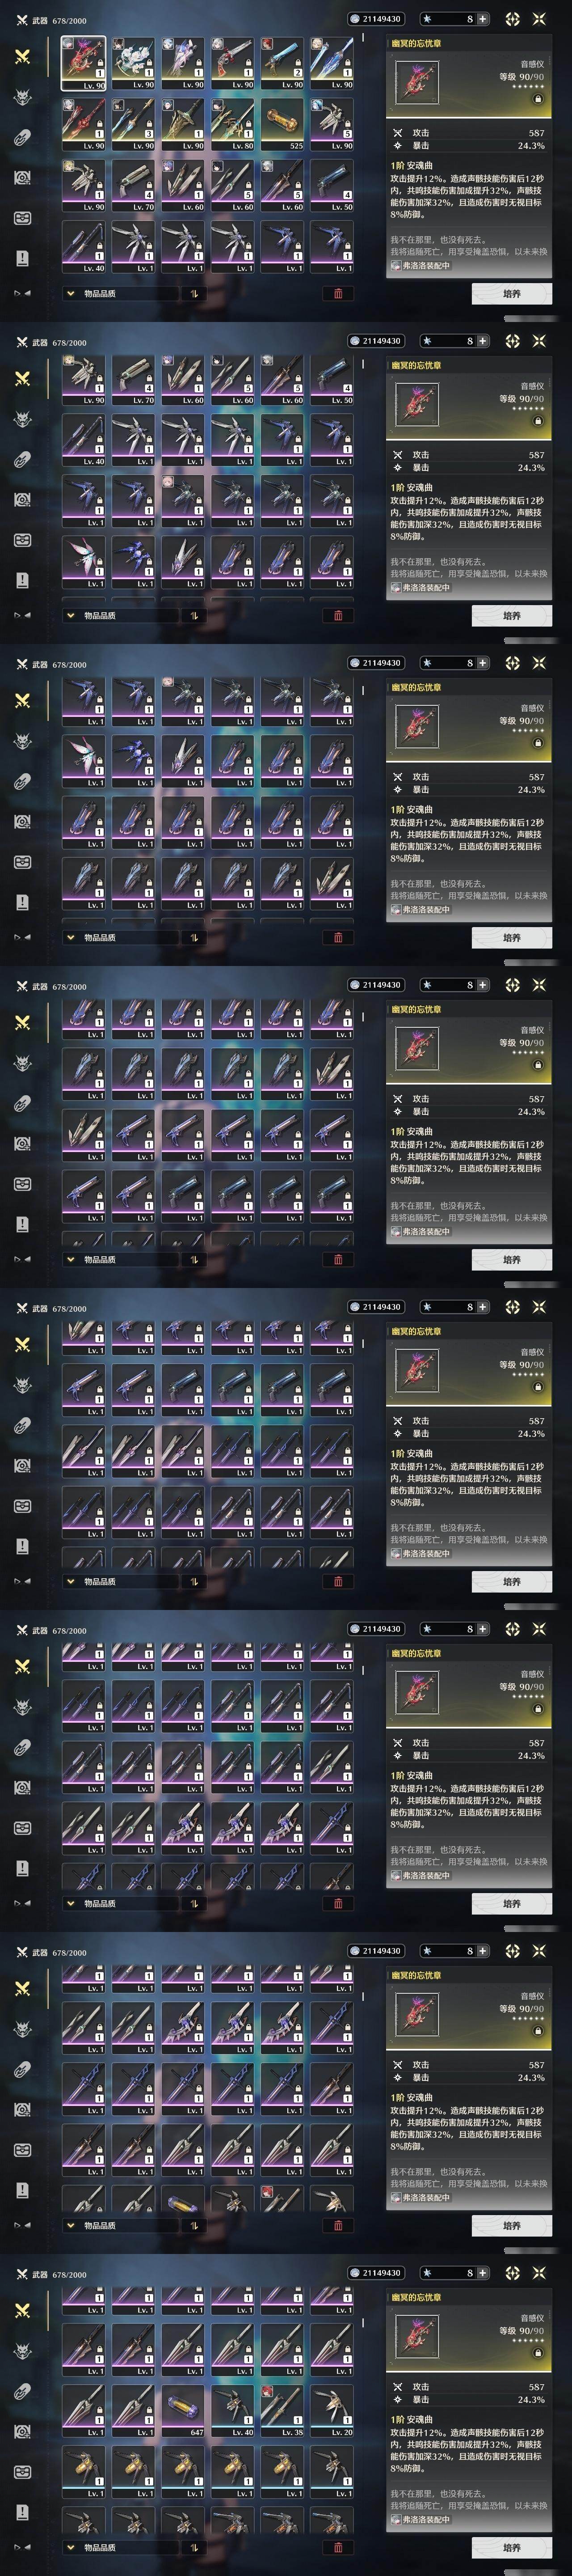572x2576 pixels.
Task: Click the plus beside the topmost 8 currency
Action: 483,19
